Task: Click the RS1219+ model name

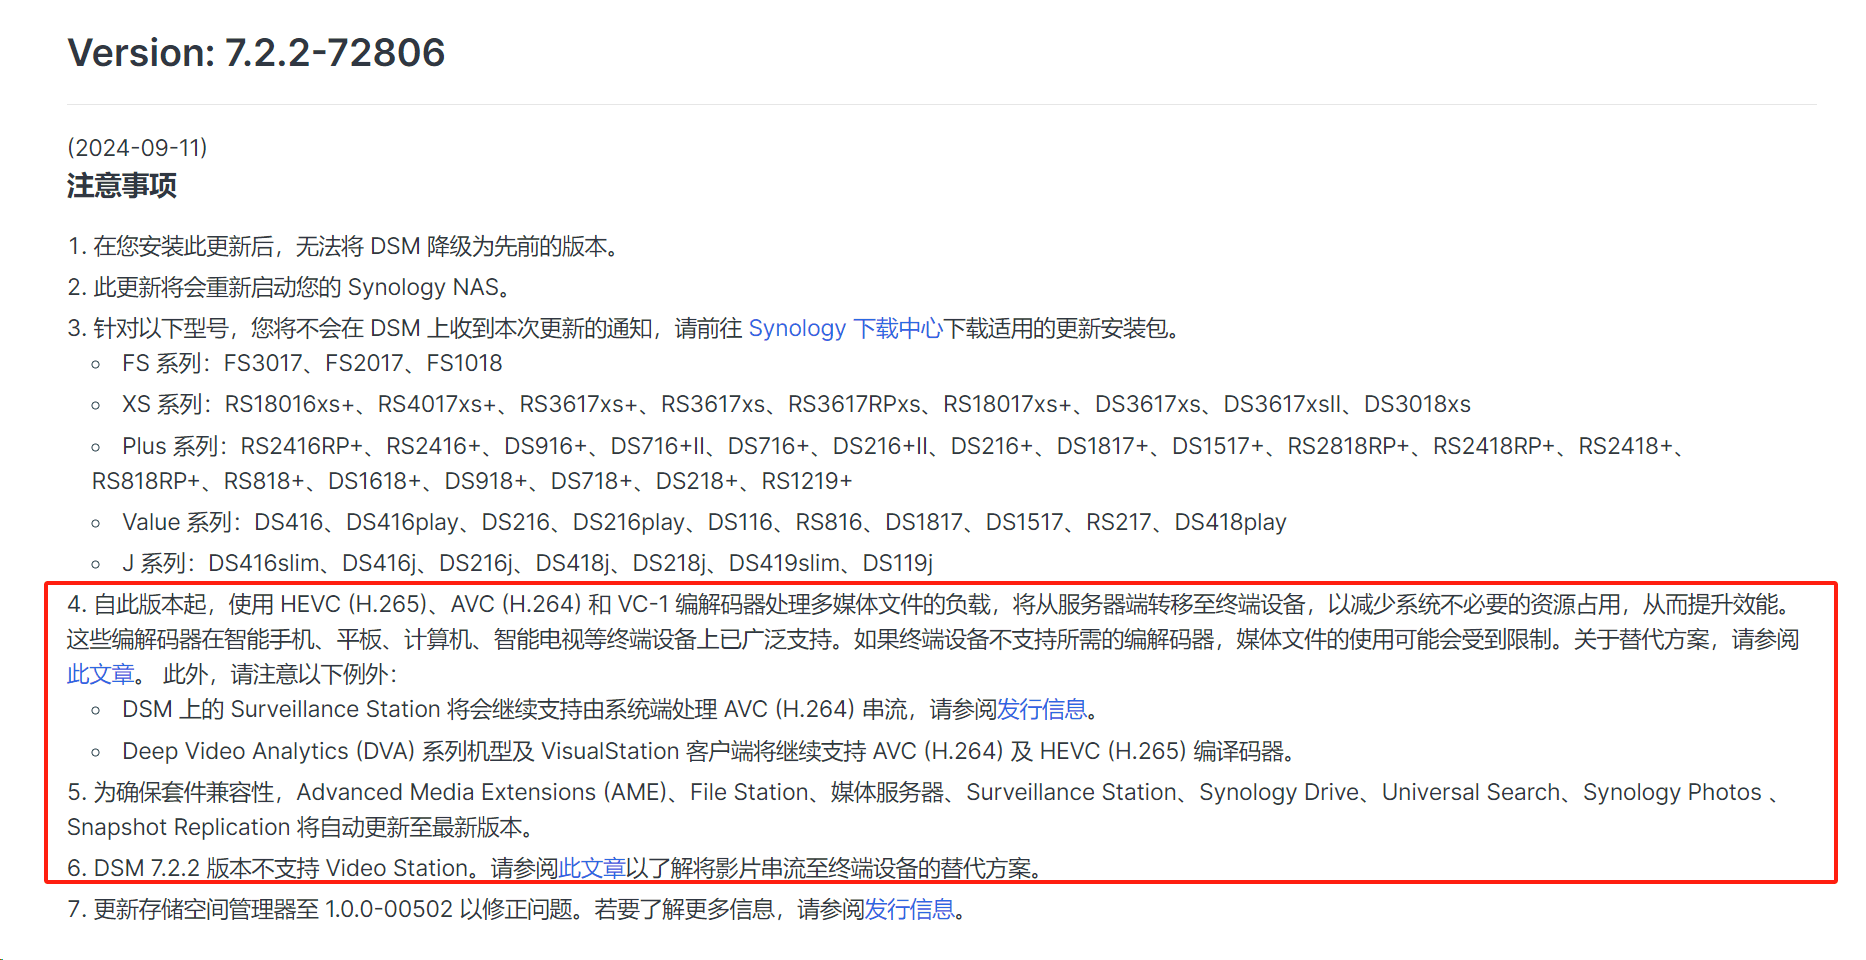Action: (x=806, y=481)
